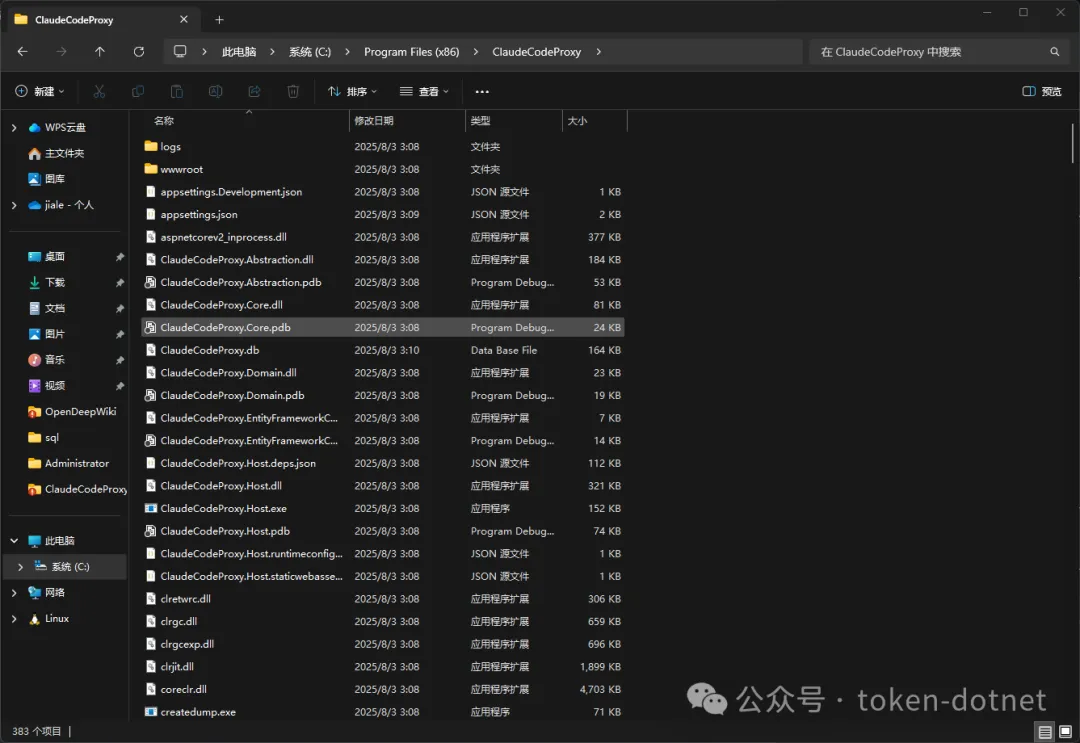This screenshot has height=743, width=1080.
Task: Expand Linux tree node chevron
Action: (14, 618)
